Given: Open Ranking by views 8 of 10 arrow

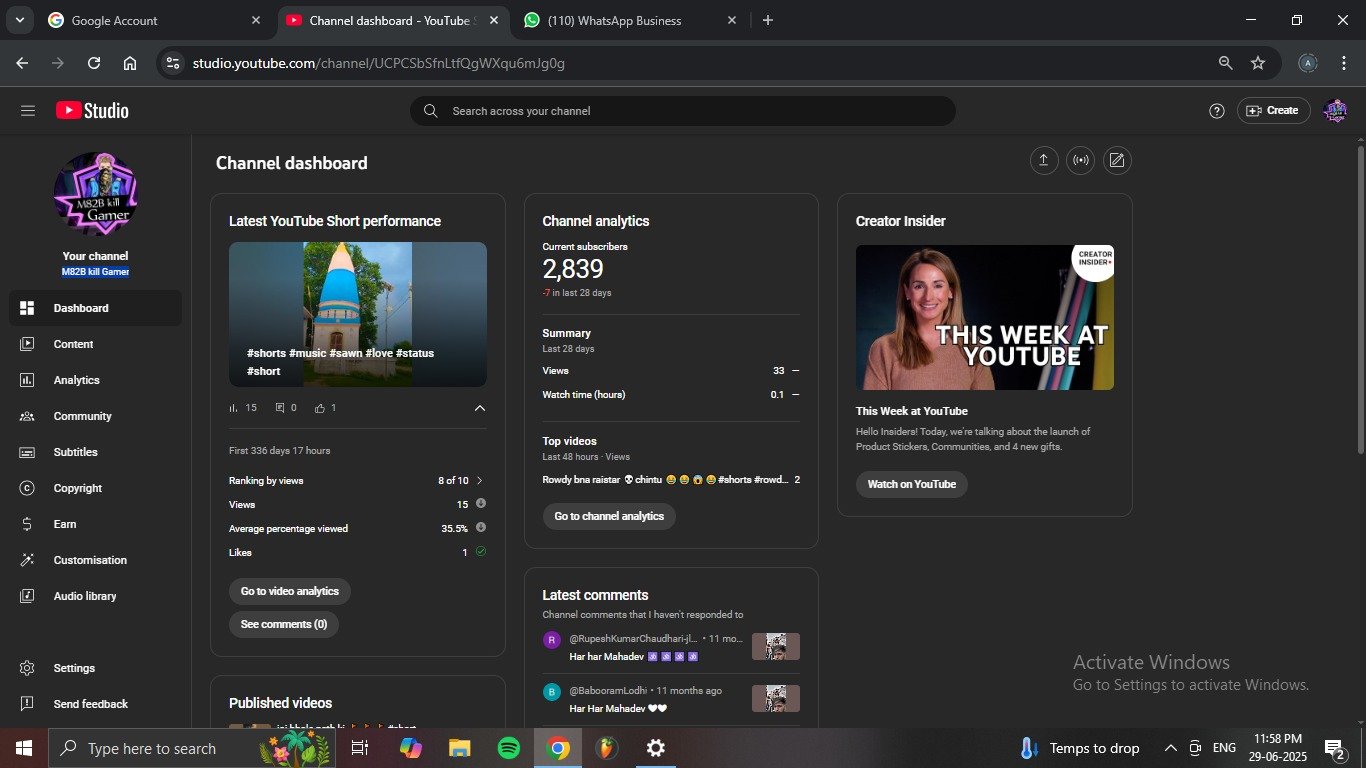Looking at the screenshot, I should point(480,480).
